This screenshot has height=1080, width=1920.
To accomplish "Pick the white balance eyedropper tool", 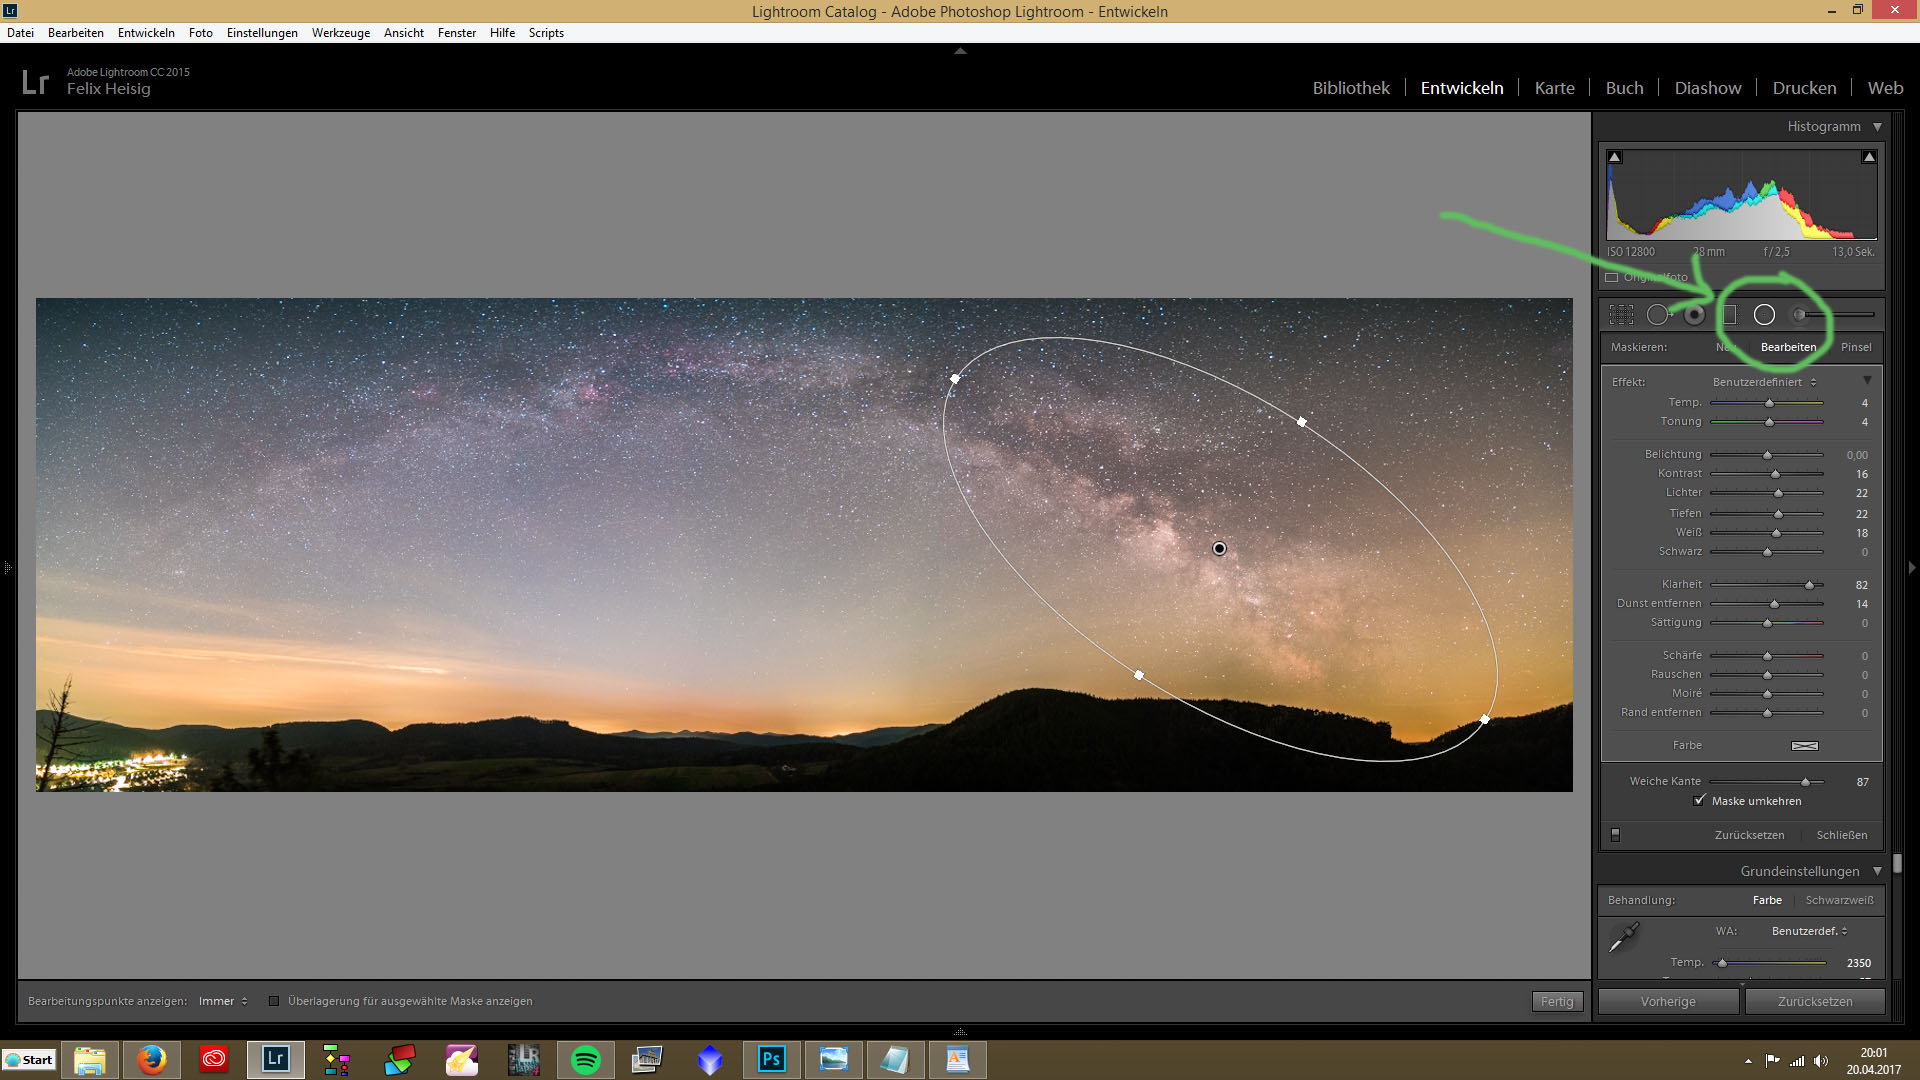I will click(x=1623, y=937).
